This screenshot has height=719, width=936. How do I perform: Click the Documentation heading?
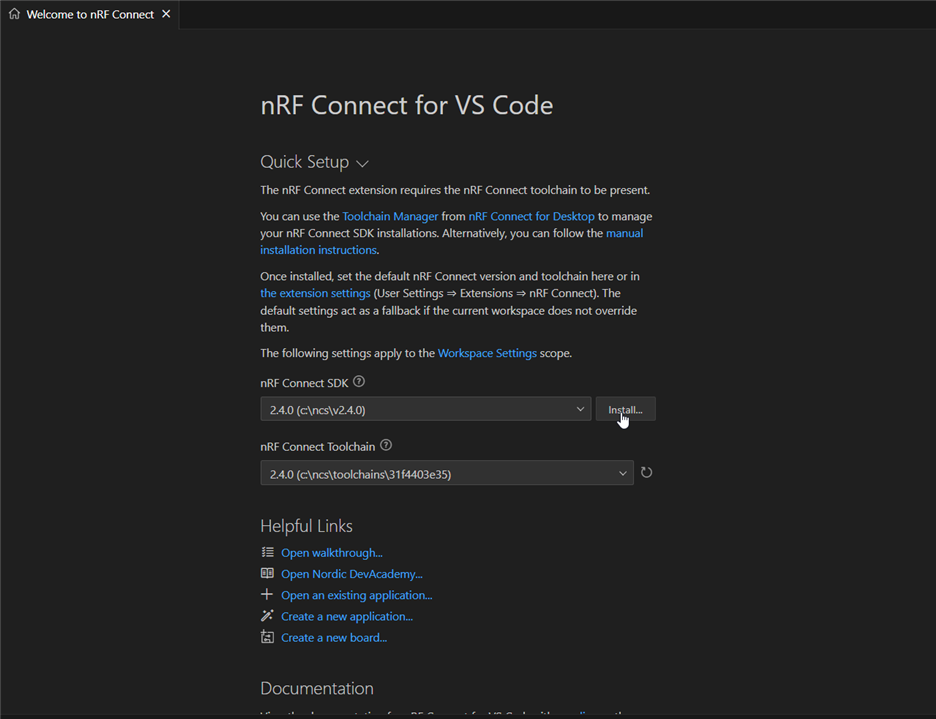pyautogui.click(x=317, y=689)
